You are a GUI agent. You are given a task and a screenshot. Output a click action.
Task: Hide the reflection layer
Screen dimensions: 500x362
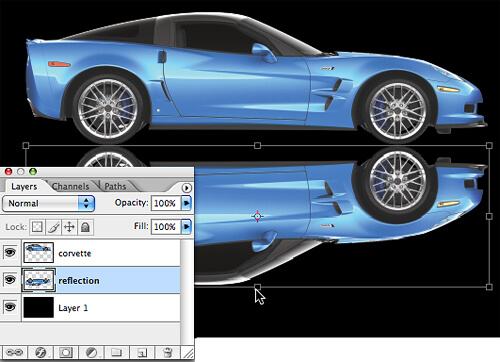[x=10, y=279]
